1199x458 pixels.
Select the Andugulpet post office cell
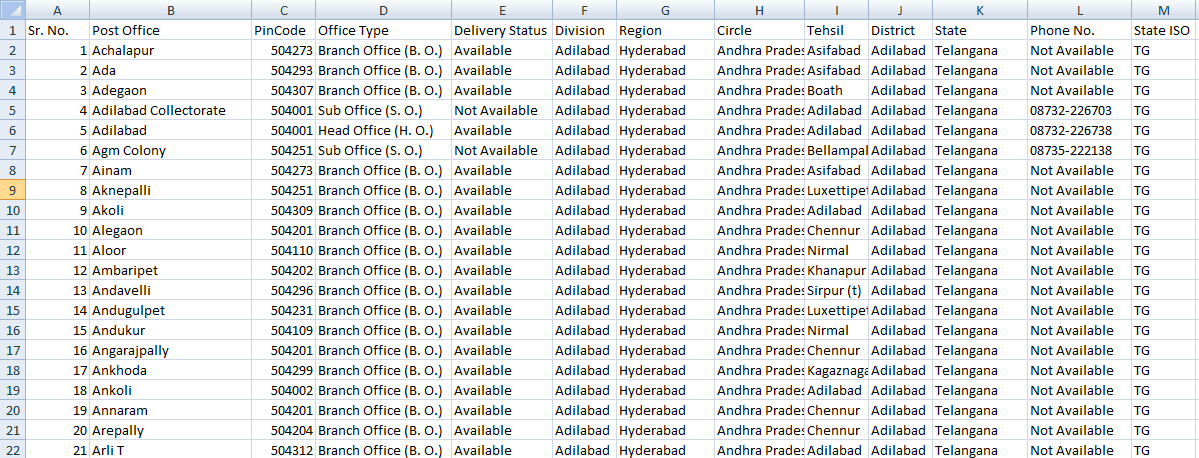coord(169,310)
